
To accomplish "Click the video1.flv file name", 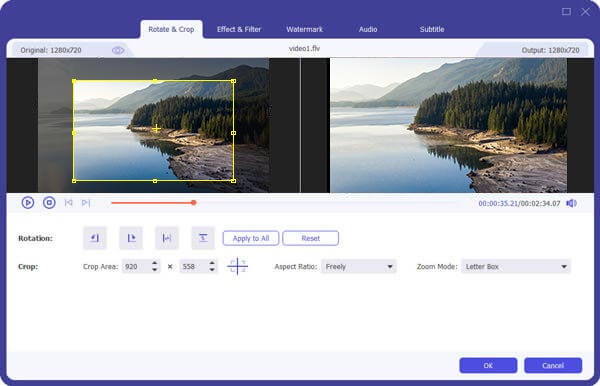I will click(304, 49).
